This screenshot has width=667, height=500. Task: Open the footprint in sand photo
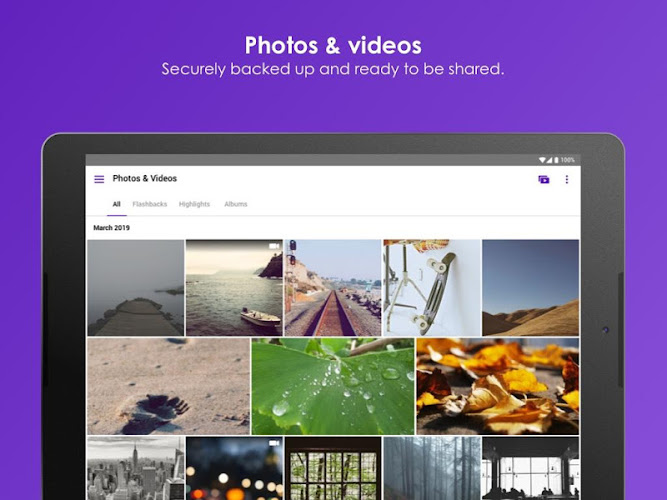pyautogui.click(x=168, y=386)
